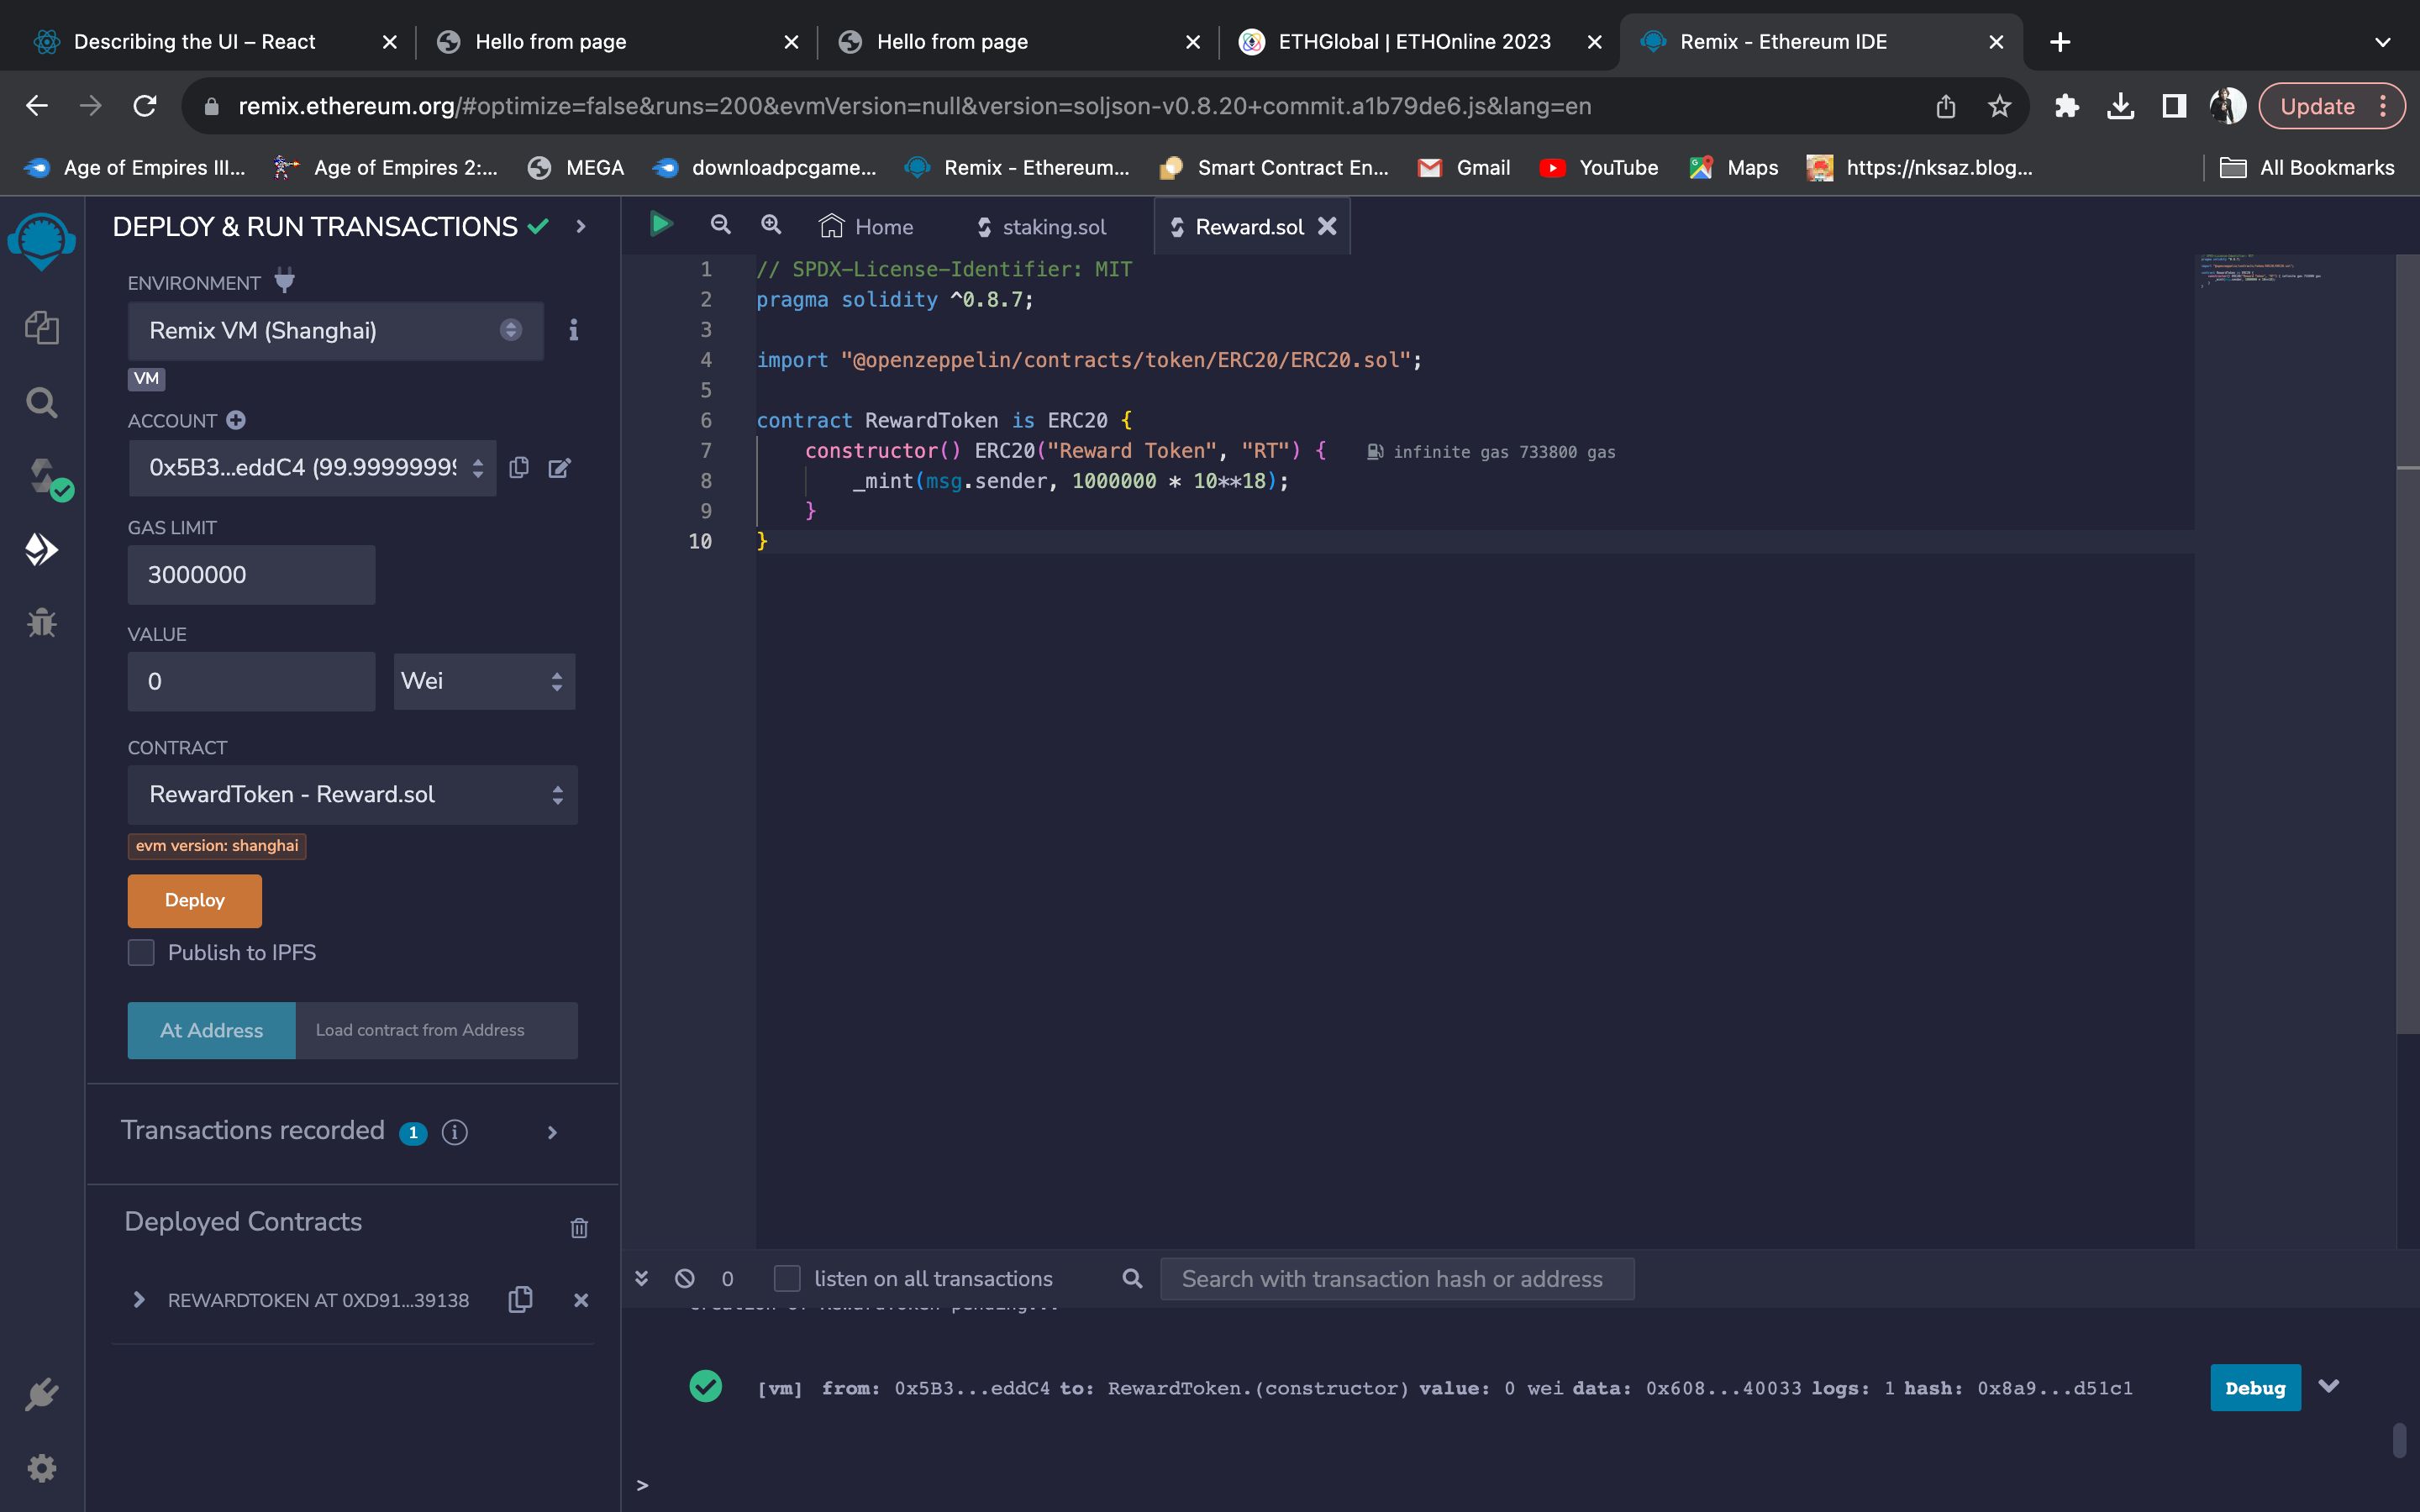
Task: Toggle Publish to IPFS checkbox
Action: [x=141, y=952]
